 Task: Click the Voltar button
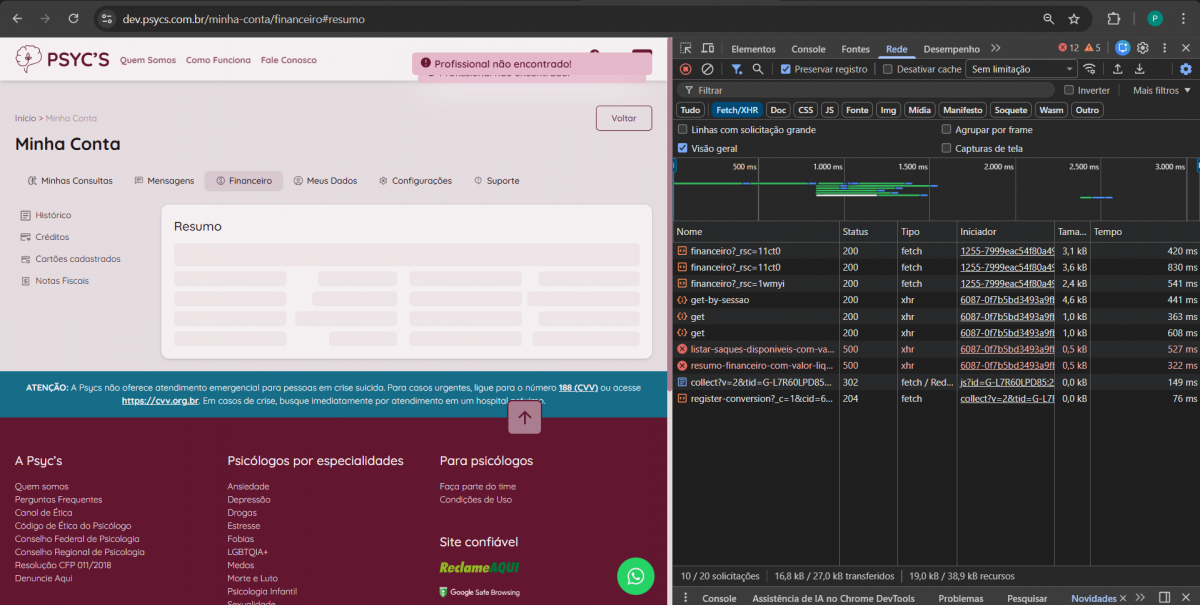623,118
